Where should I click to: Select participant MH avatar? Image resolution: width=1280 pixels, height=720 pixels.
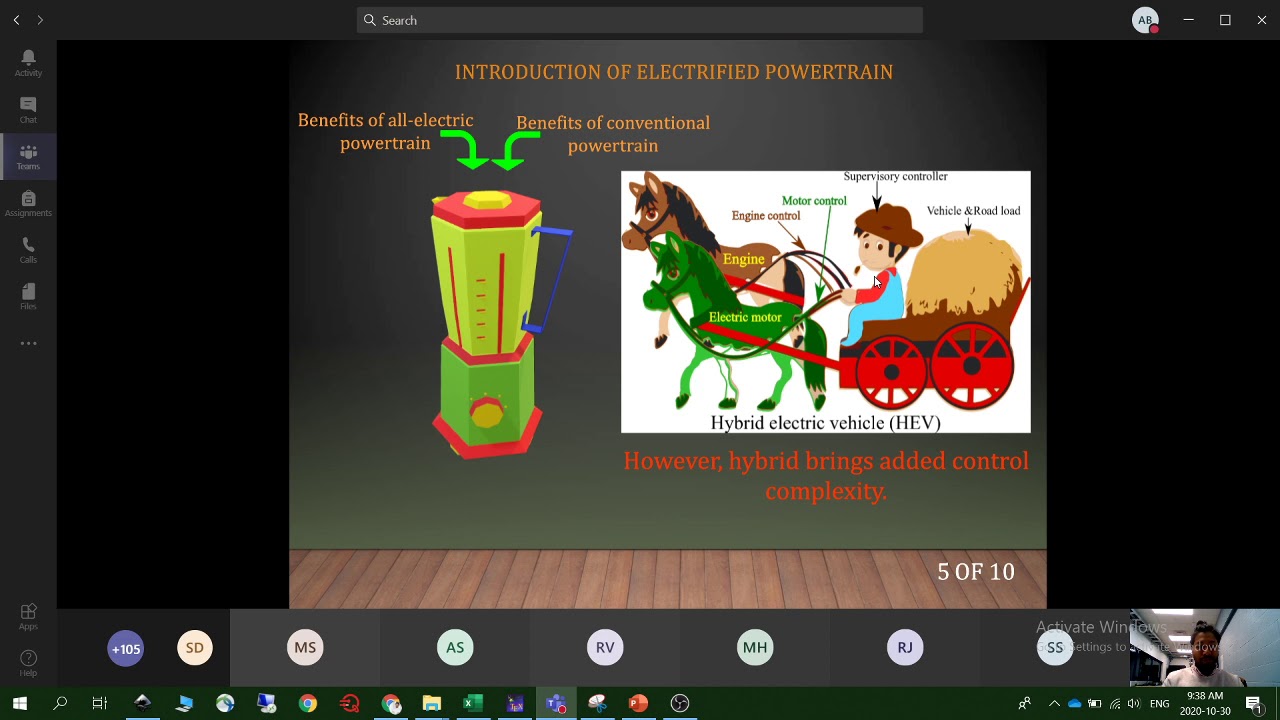[755, 648]
